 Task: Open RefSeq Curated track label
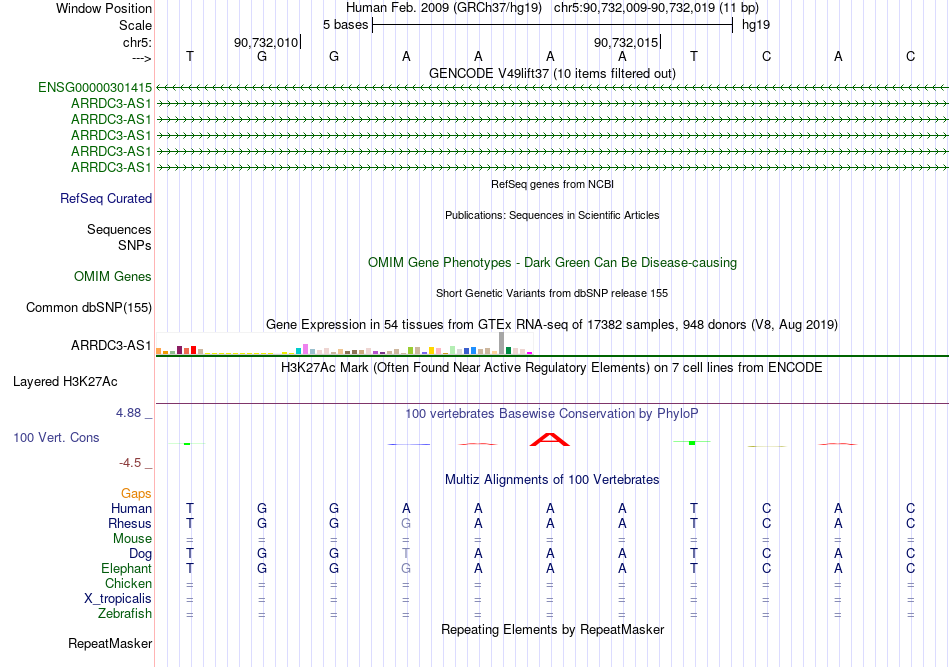106,198
